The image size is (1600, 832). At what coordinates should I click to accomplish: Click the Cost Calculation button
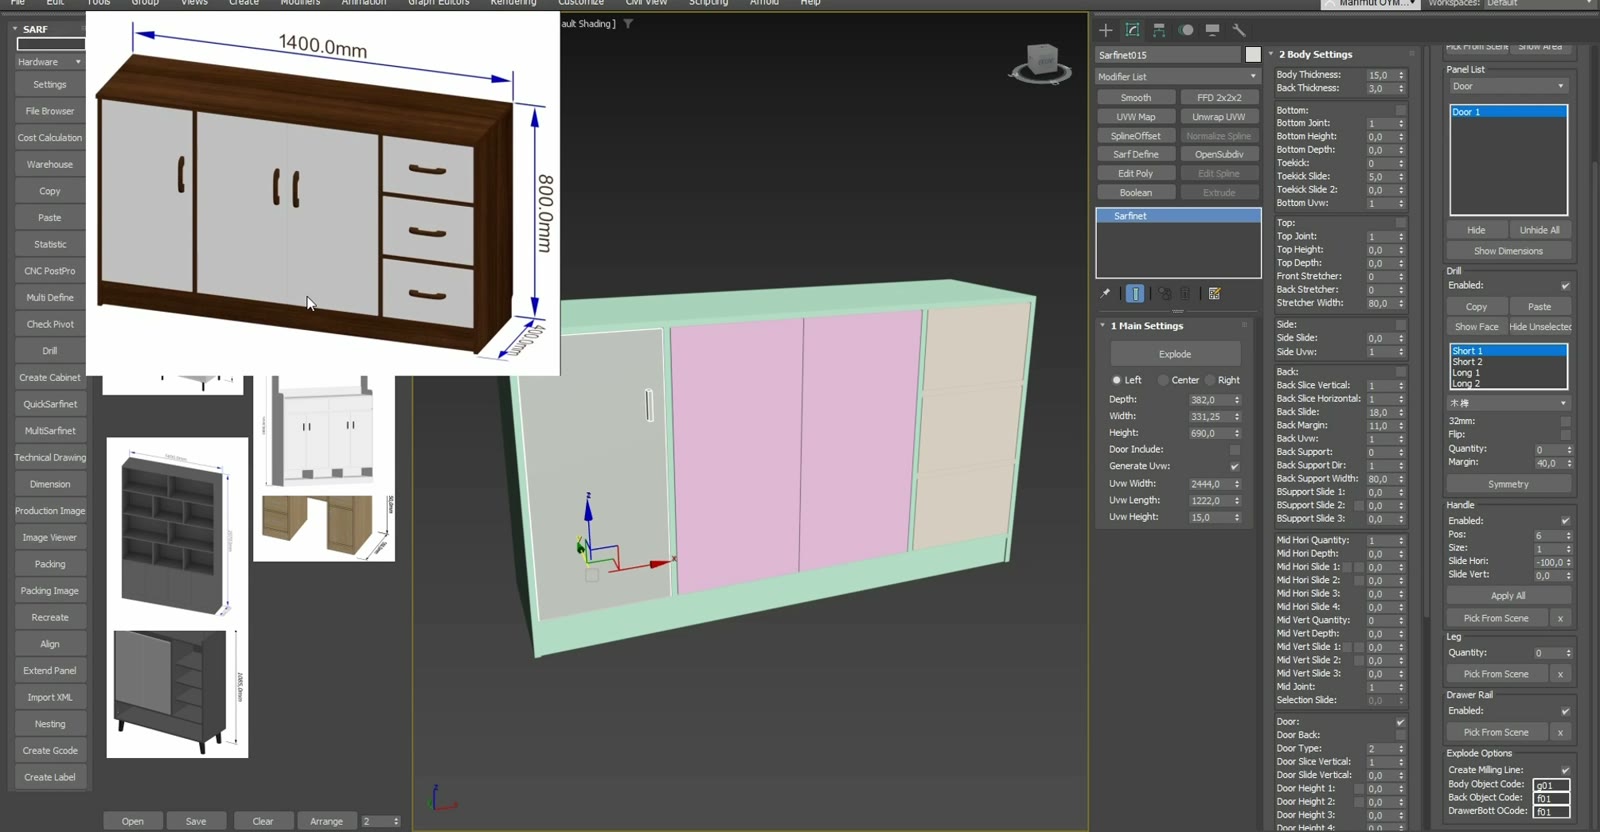tap(50, 138)
